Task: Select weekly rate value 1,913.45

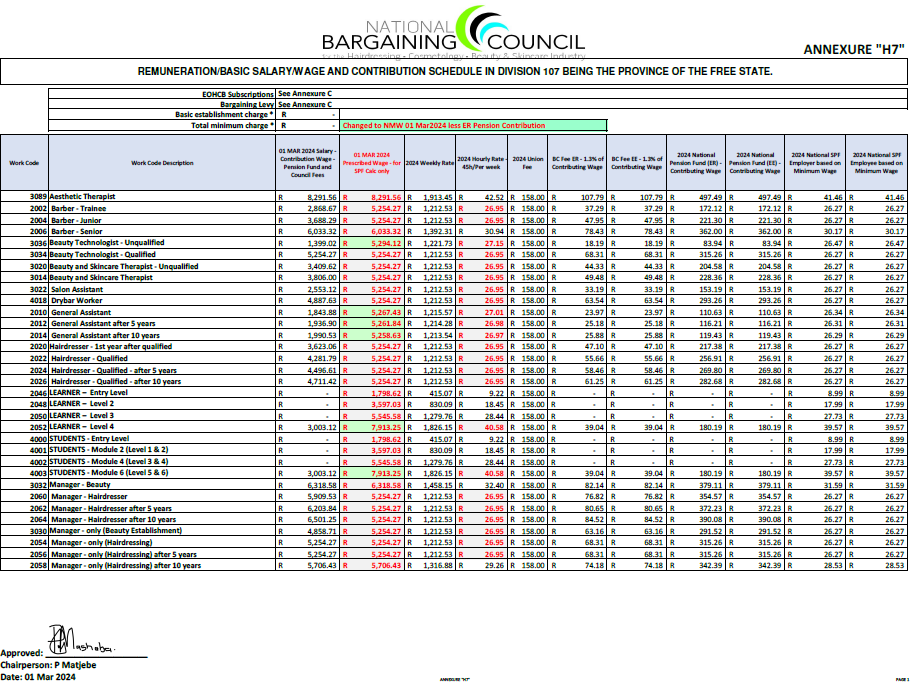Action: click(x=437, y=197)
